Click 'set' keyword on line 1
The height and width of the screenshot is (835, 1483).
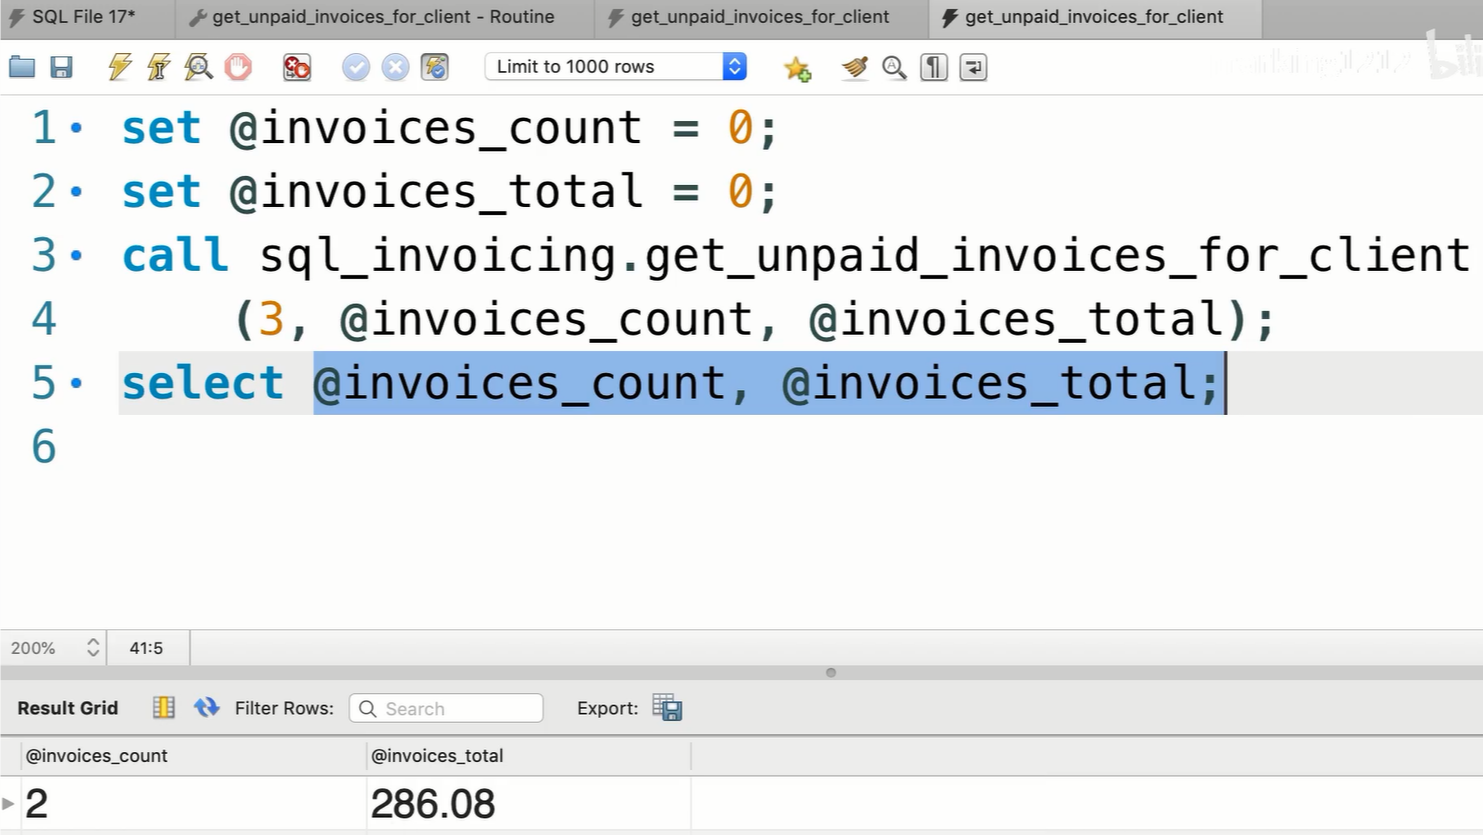161,128
